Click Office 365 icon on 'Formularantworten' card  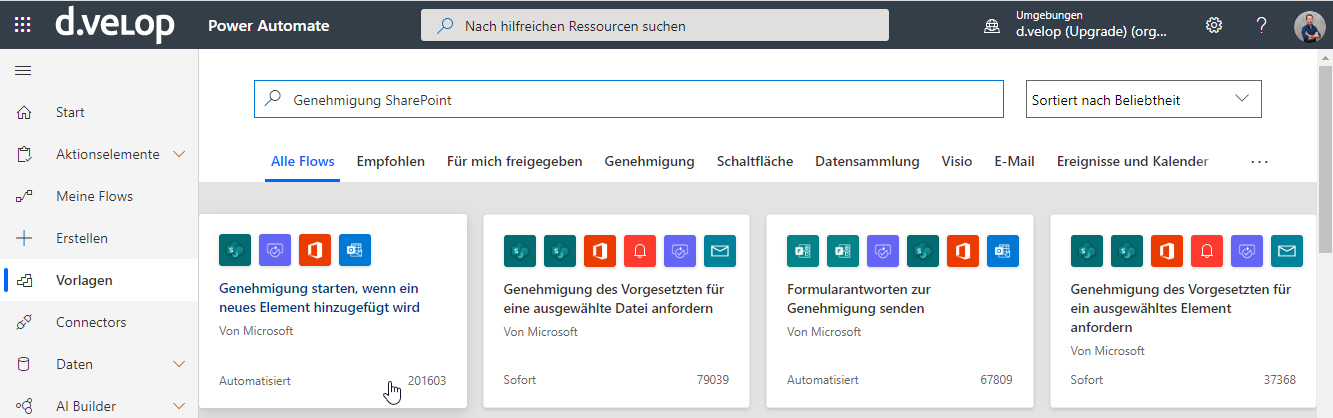pyautogui.click(x=963, y=250)
